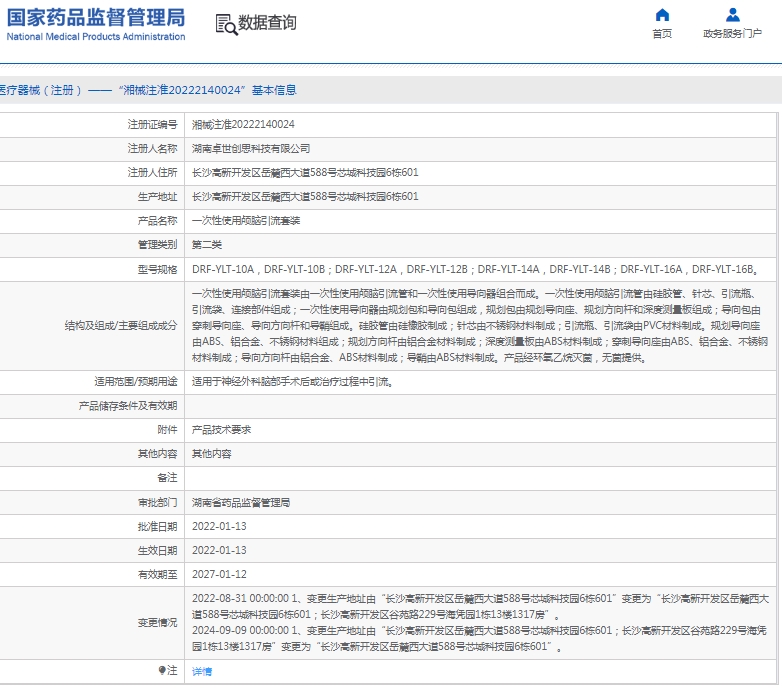This screenshot has height=689, width=782.
Task: Click the 备注 row label
Action: [167, 478]
